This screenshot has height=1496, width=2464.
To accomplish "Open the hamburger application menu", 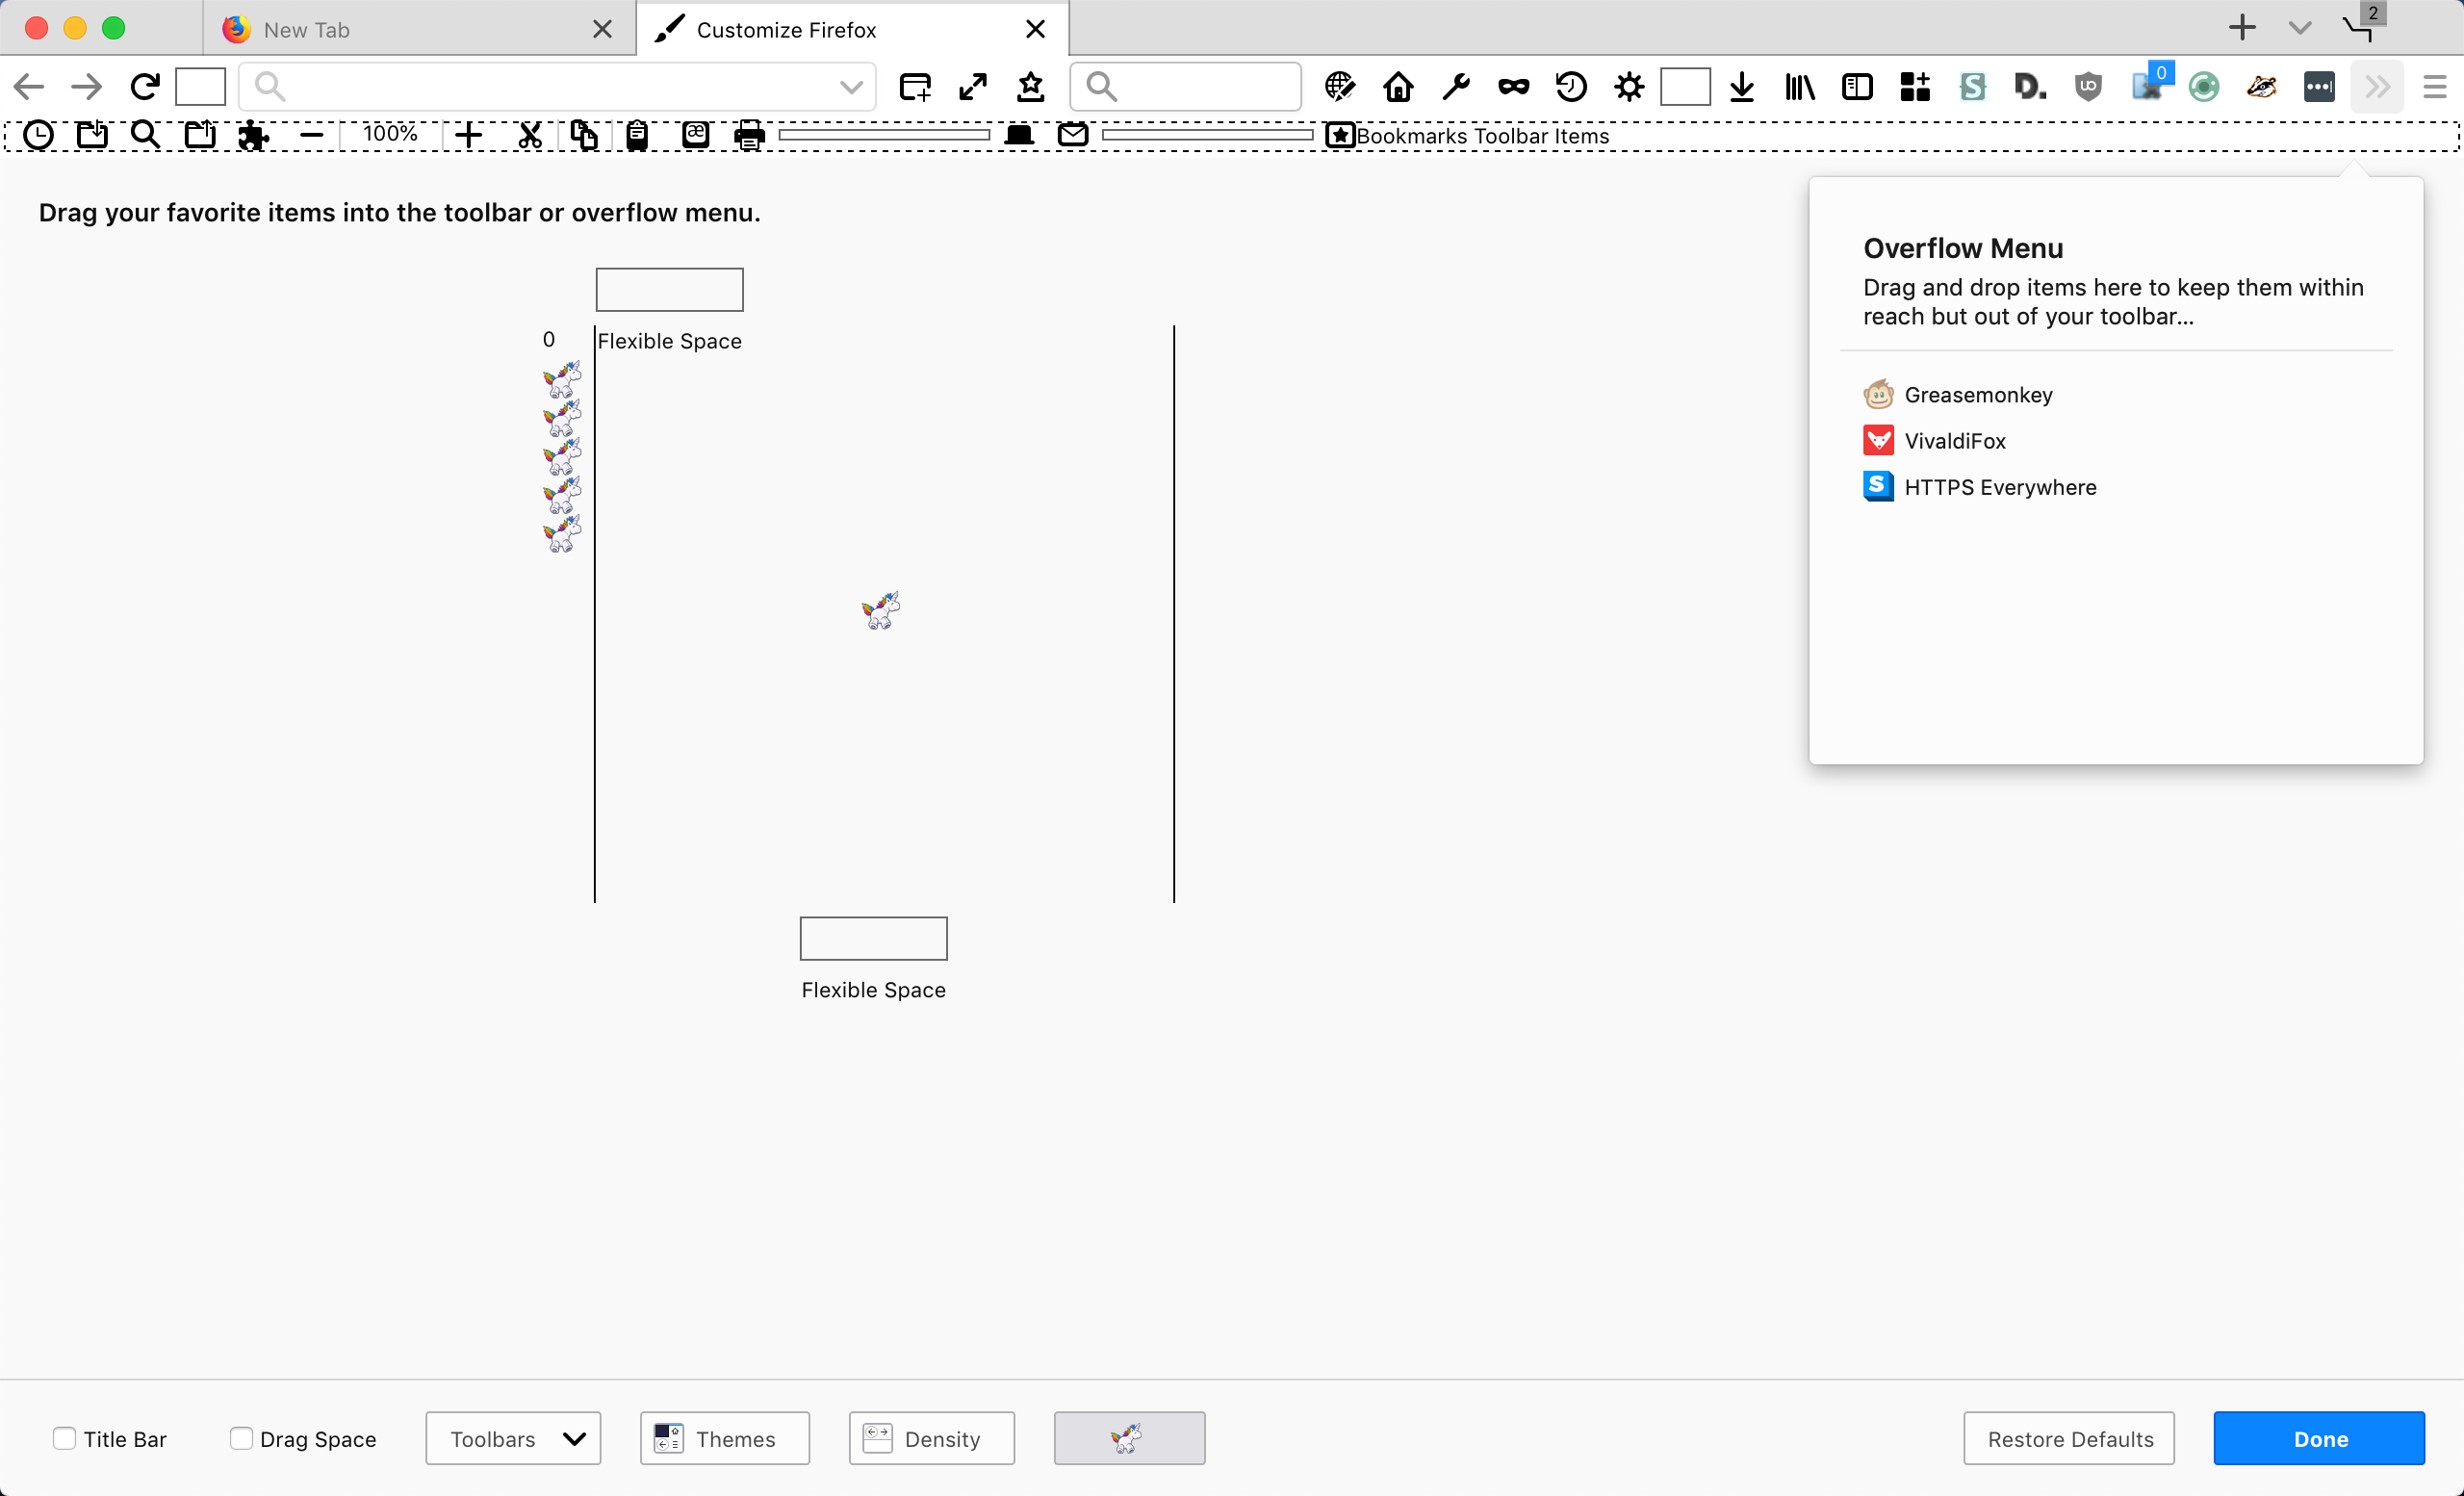I will [2435, 87].
